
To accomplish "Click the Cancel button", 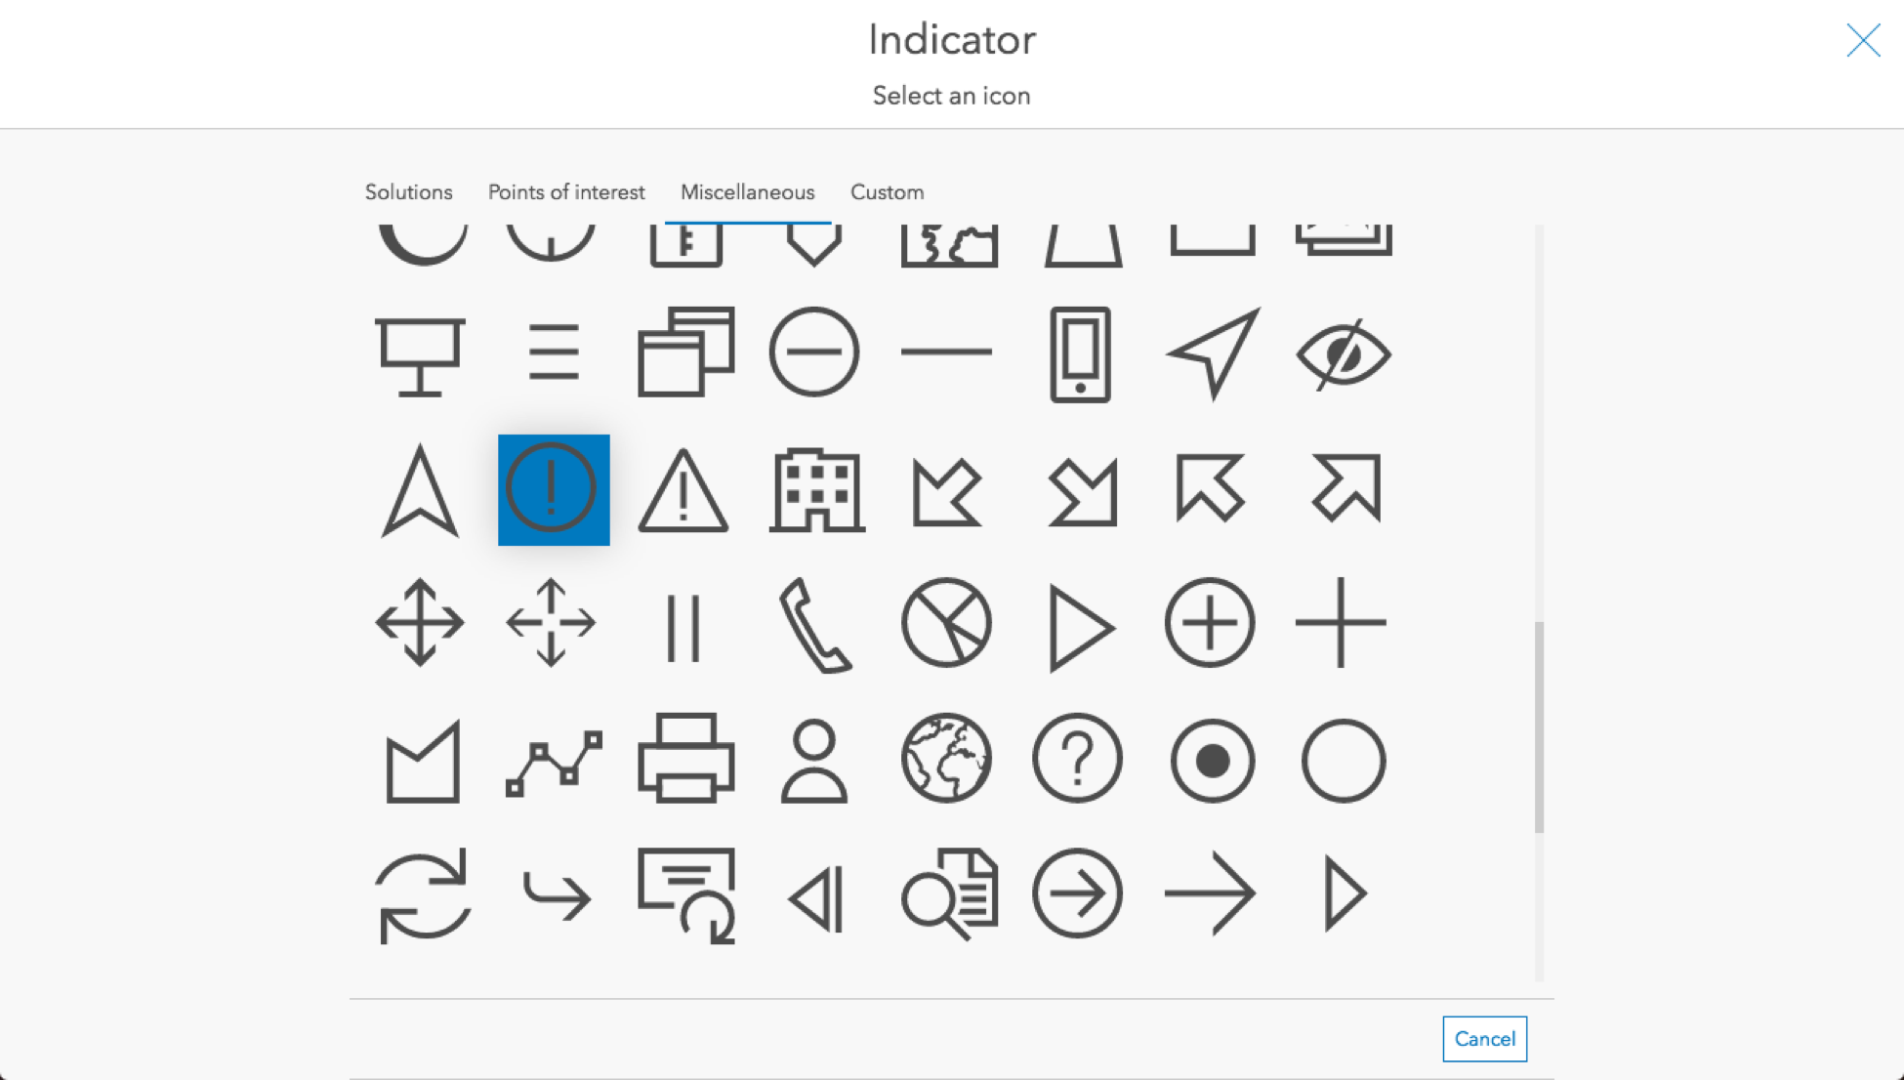I will (1484, 1038).
